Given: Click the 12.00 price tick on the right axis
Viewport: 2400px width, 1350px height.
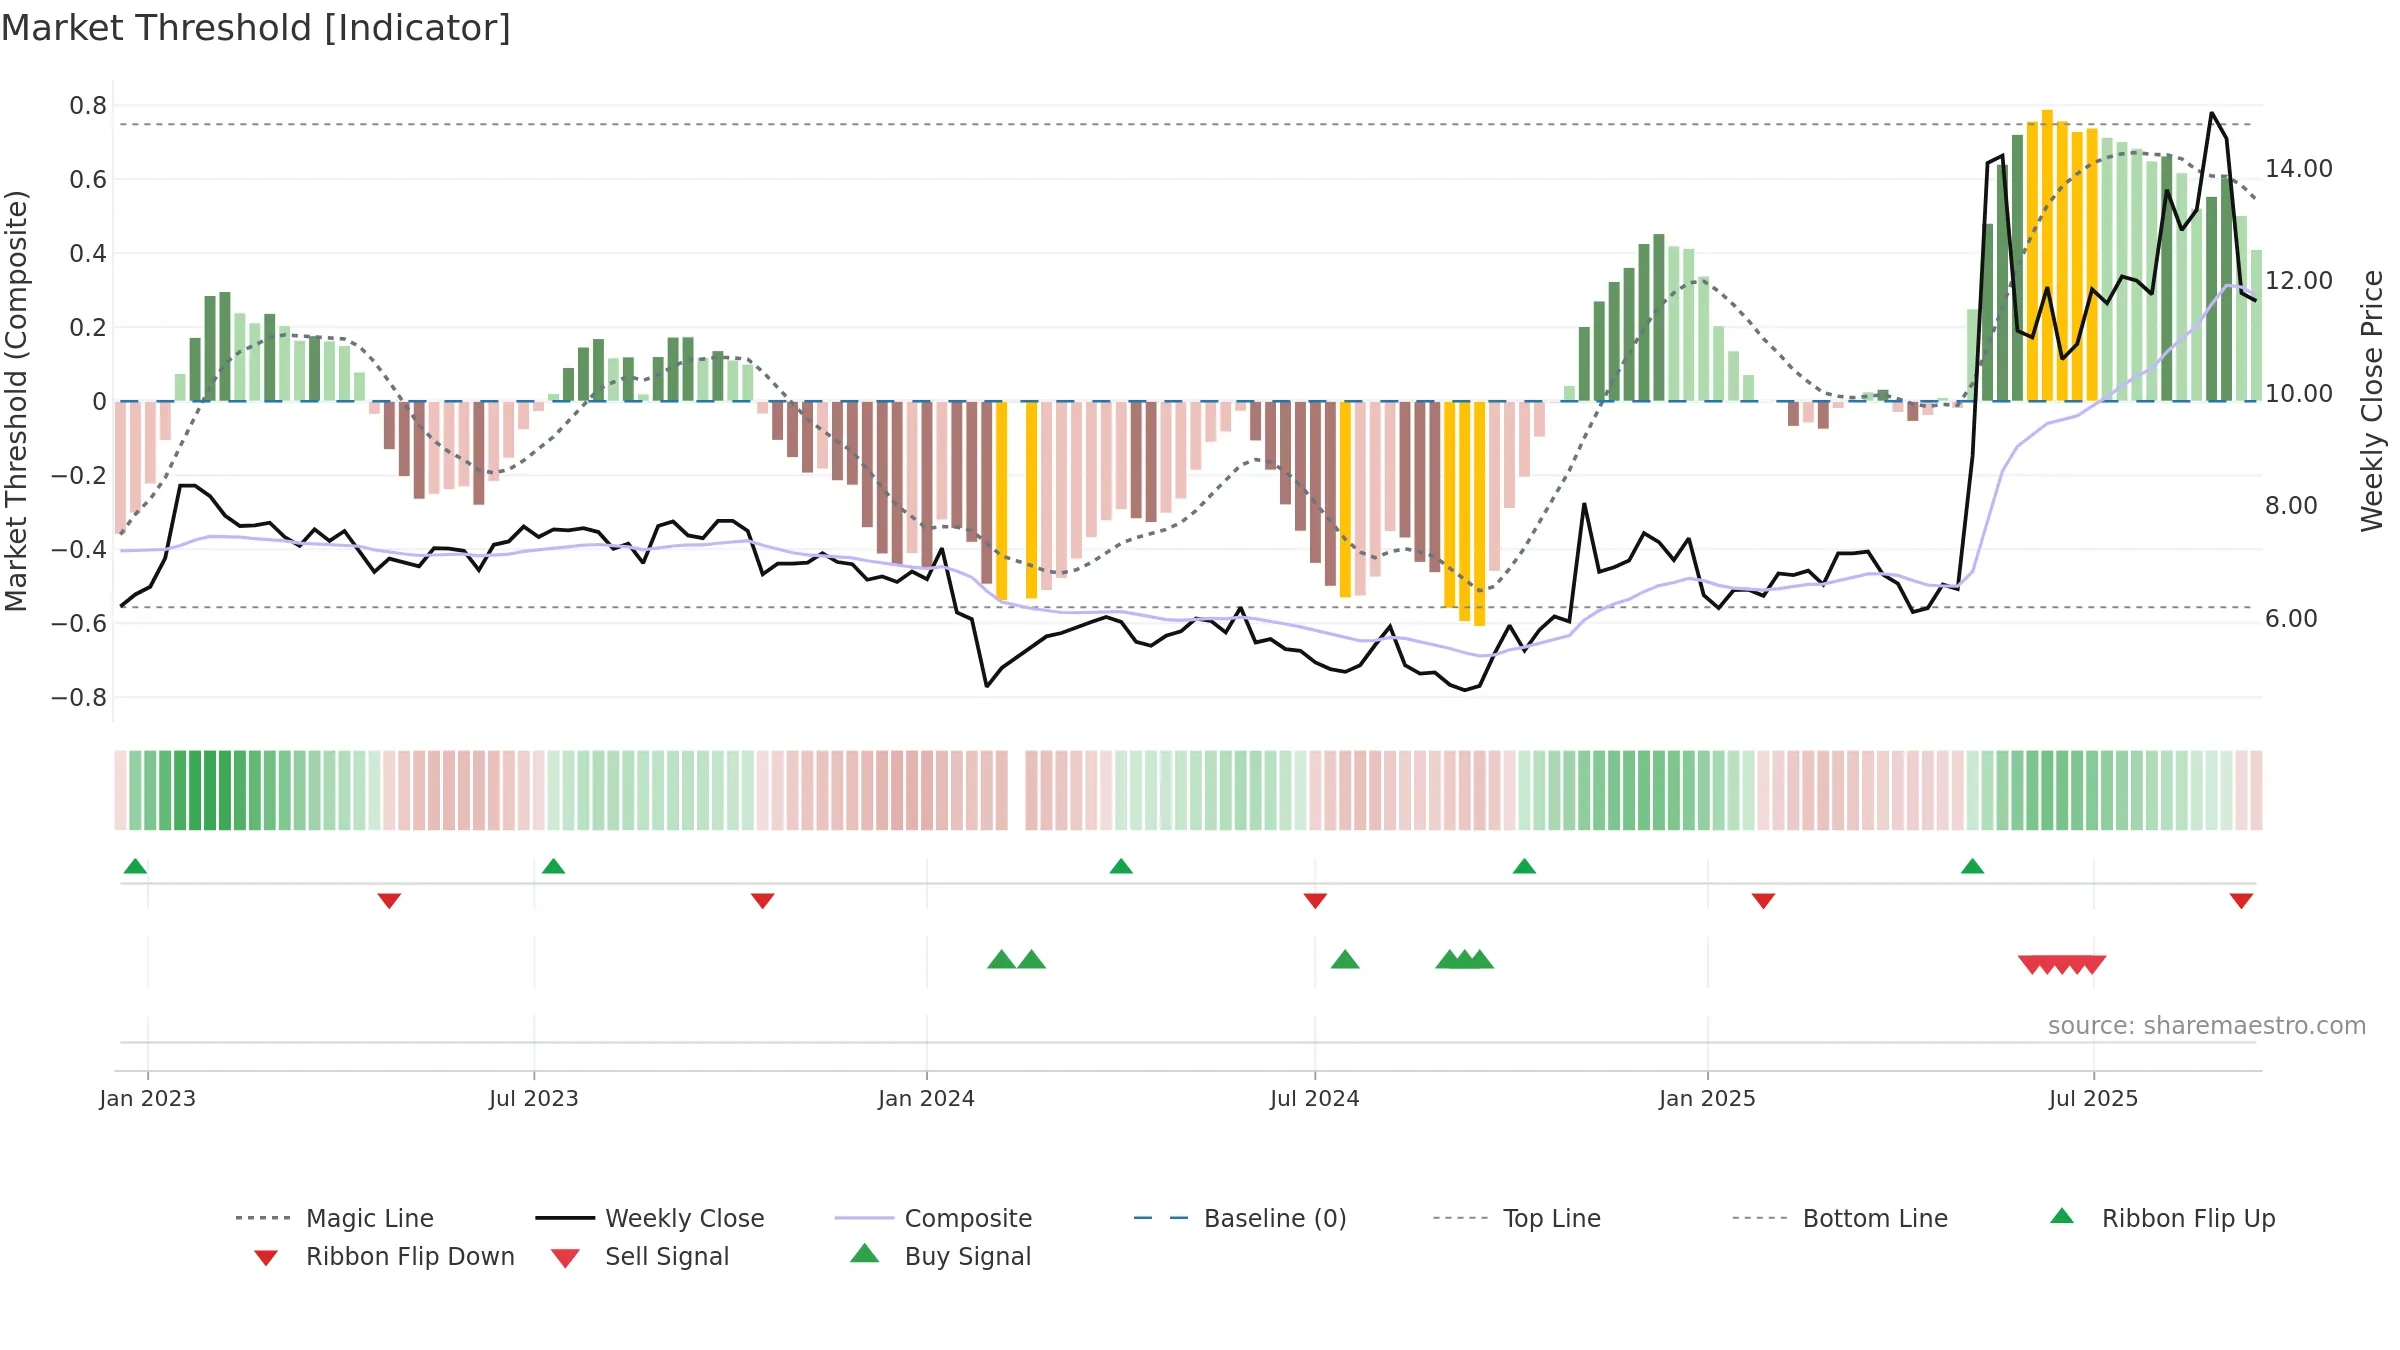Looking at the screenshot, I should 2299,281.
